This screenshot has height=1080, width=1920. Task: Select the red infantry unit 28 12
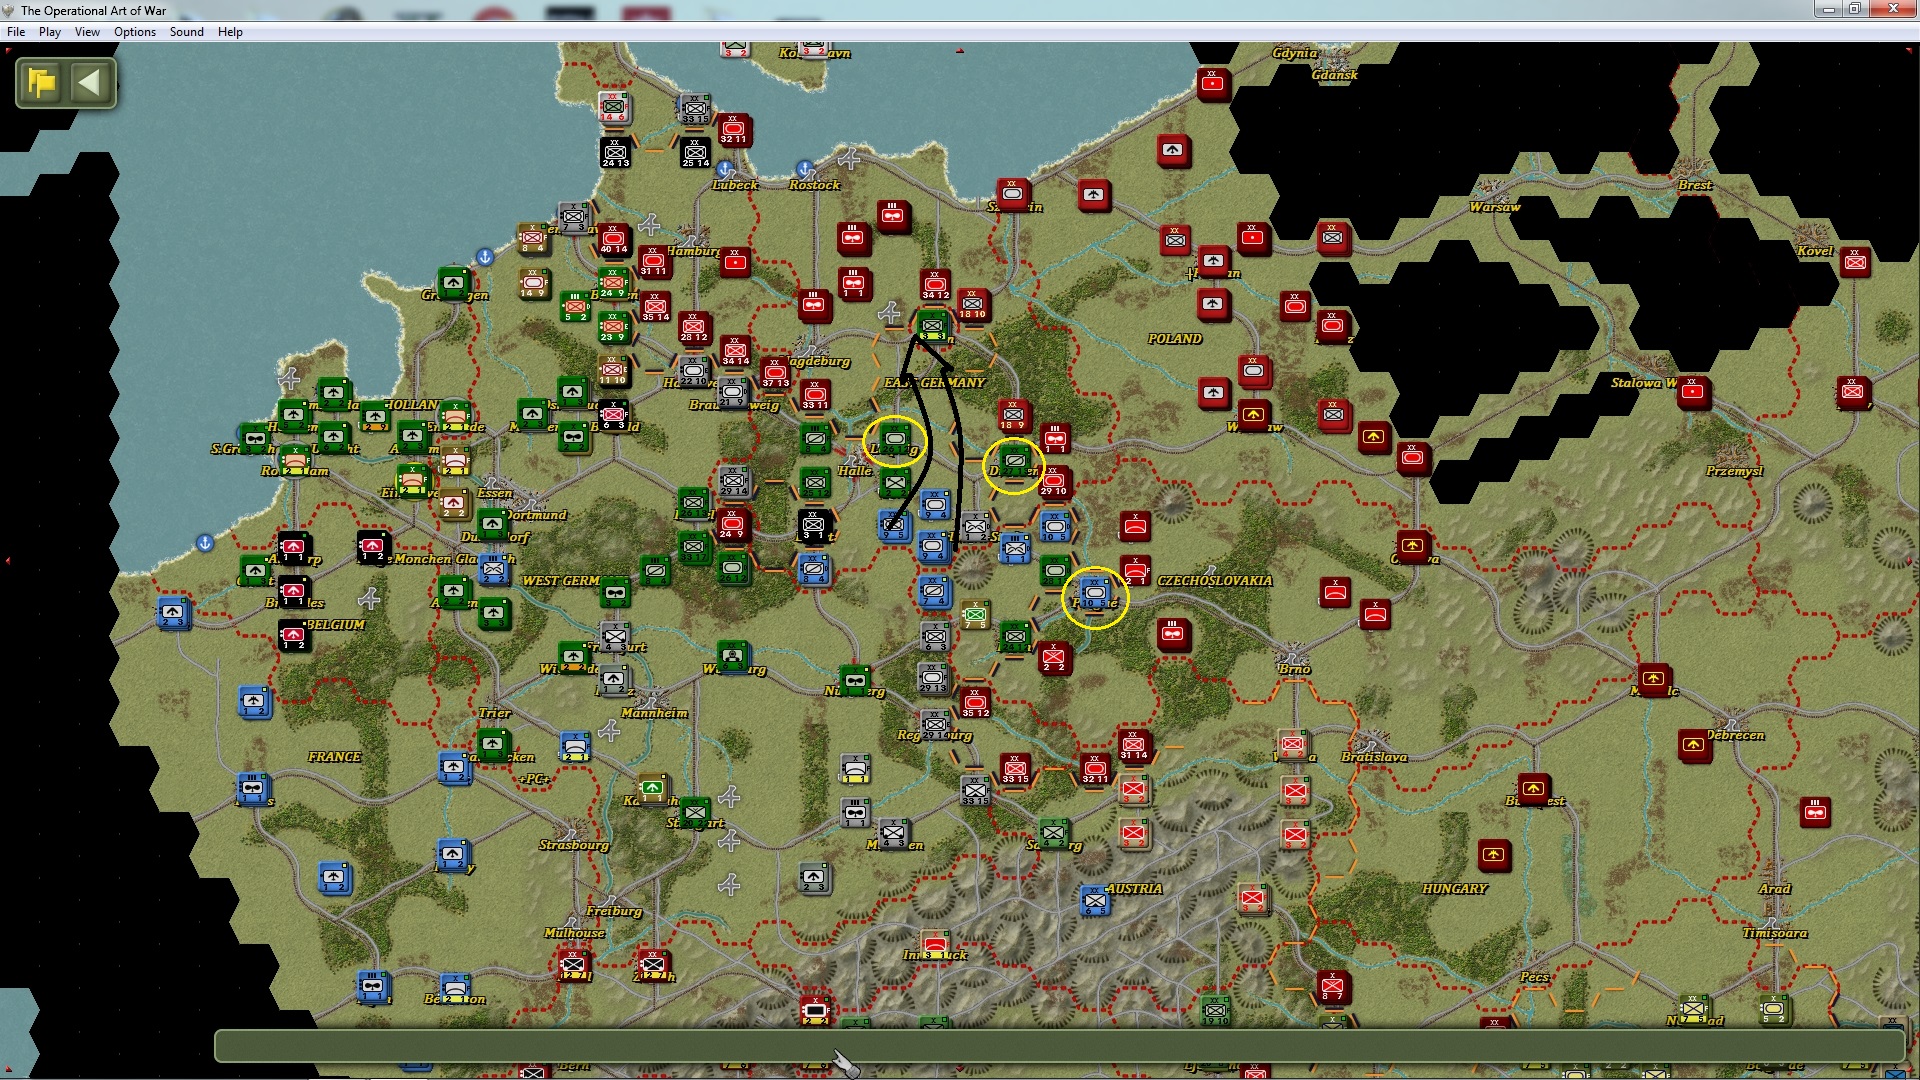point(694,328)
